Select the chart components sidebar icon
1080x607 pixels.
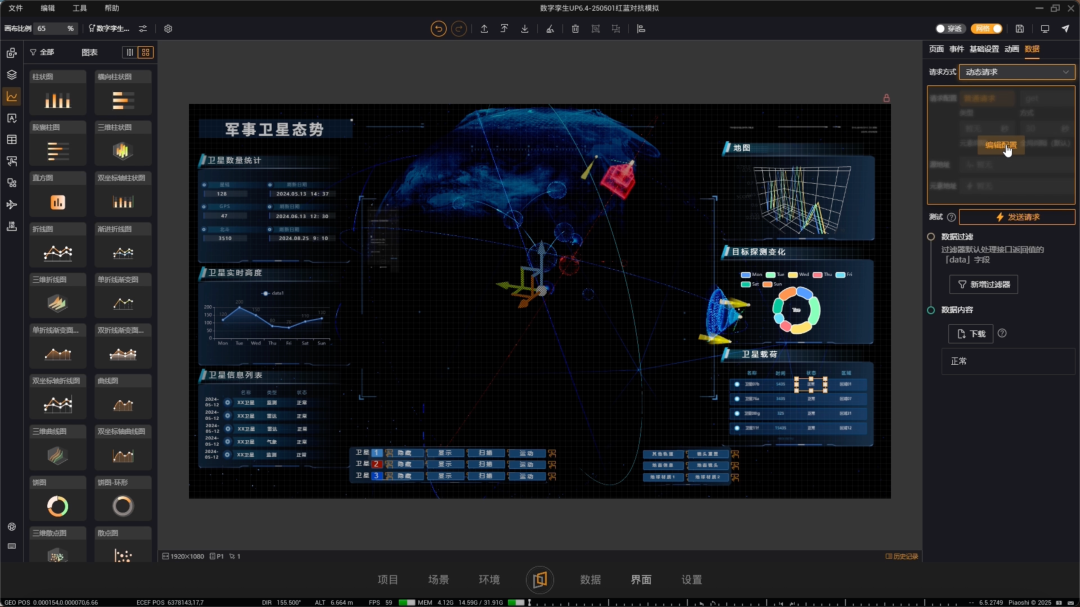12,96
